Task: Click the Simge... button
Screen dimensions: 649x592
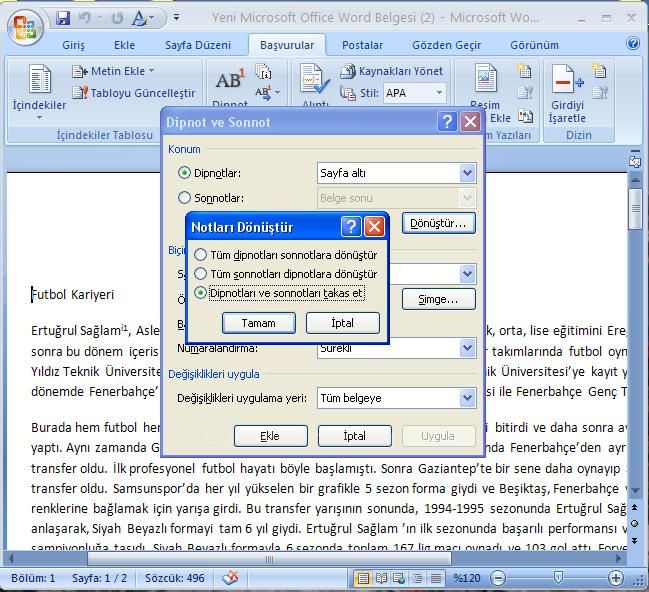Action: (438, 299)
